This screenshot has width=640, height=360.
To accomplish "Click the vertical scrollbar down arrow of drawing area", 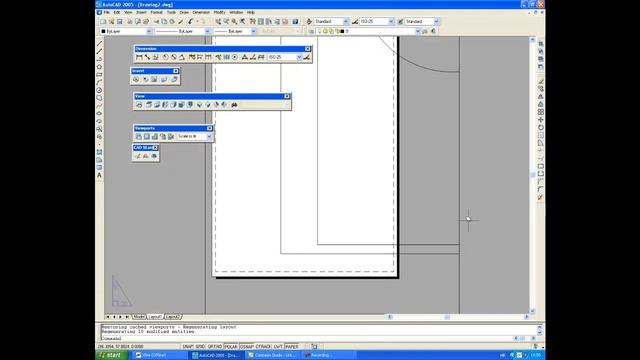I will (532, 311).
